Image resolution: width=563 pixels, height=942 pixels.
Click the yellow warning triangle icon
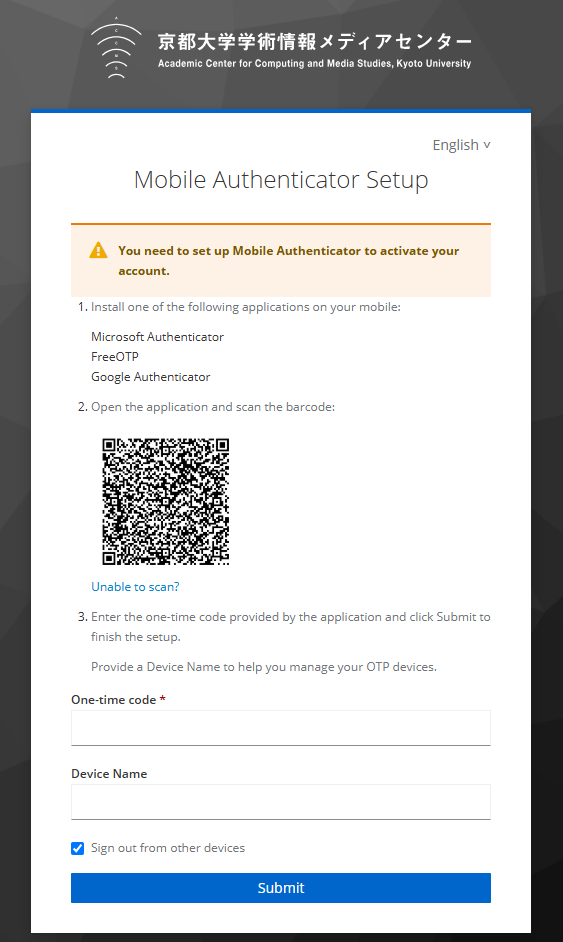[99, 251]
